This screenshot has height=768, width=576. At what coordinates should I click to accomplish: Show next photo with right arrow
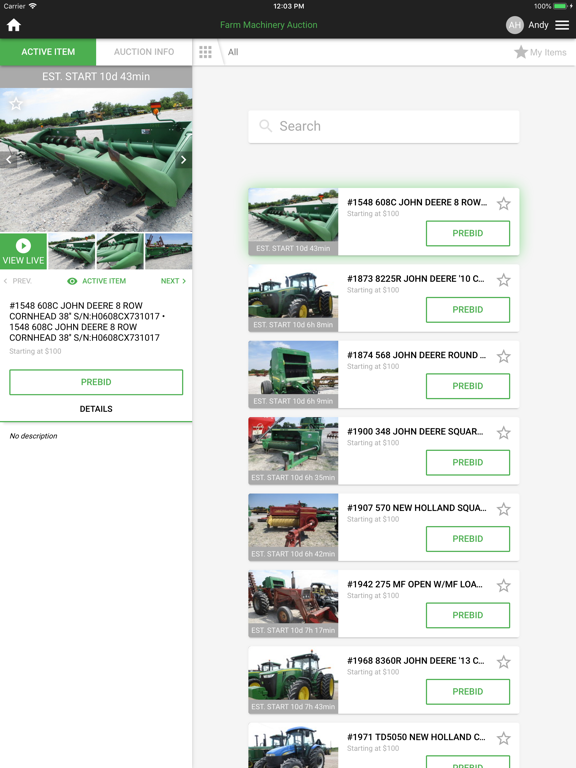click(x=184, y=160)
